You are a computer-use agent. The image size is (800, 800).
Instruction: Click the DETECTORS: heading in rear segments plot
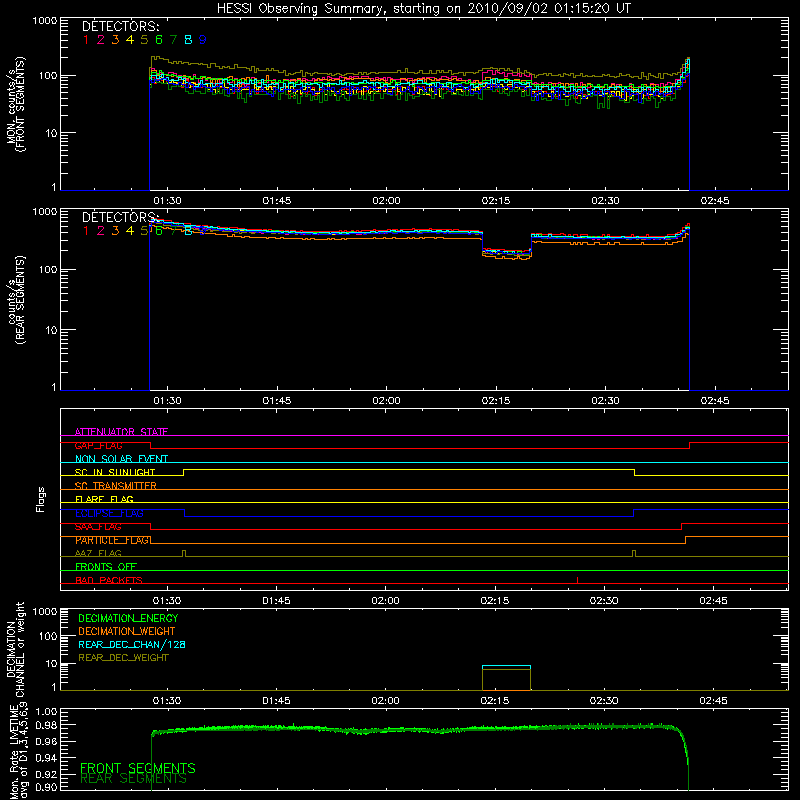pos(121,217)
